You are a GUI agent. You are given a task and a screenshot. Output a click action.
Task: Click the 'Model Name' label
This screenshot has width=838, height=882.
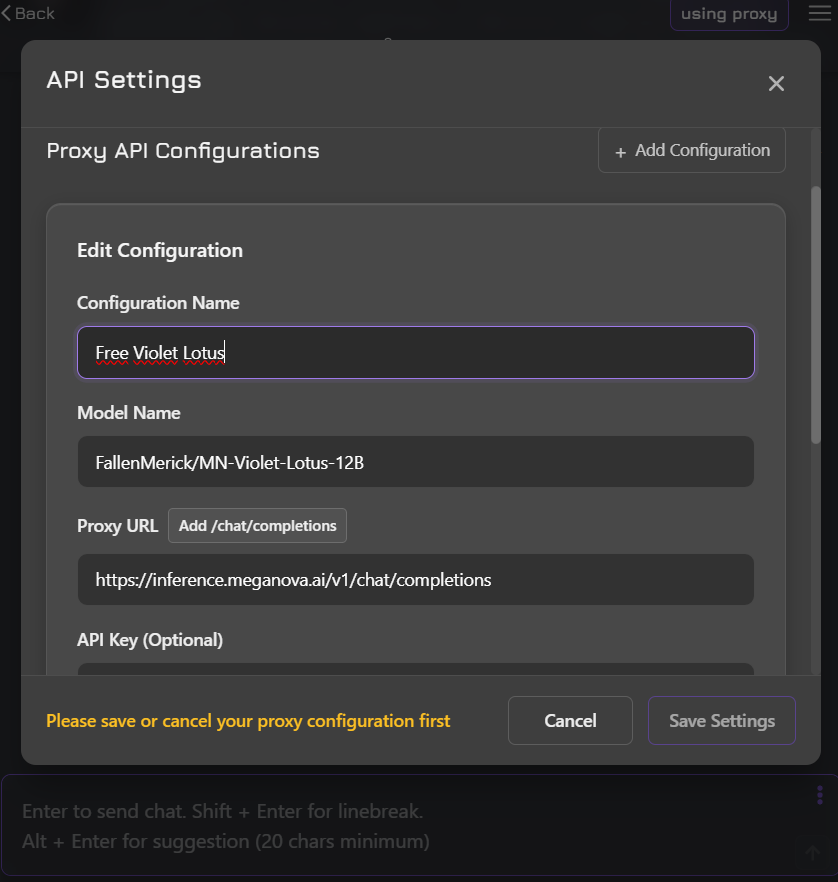(129, 413)
